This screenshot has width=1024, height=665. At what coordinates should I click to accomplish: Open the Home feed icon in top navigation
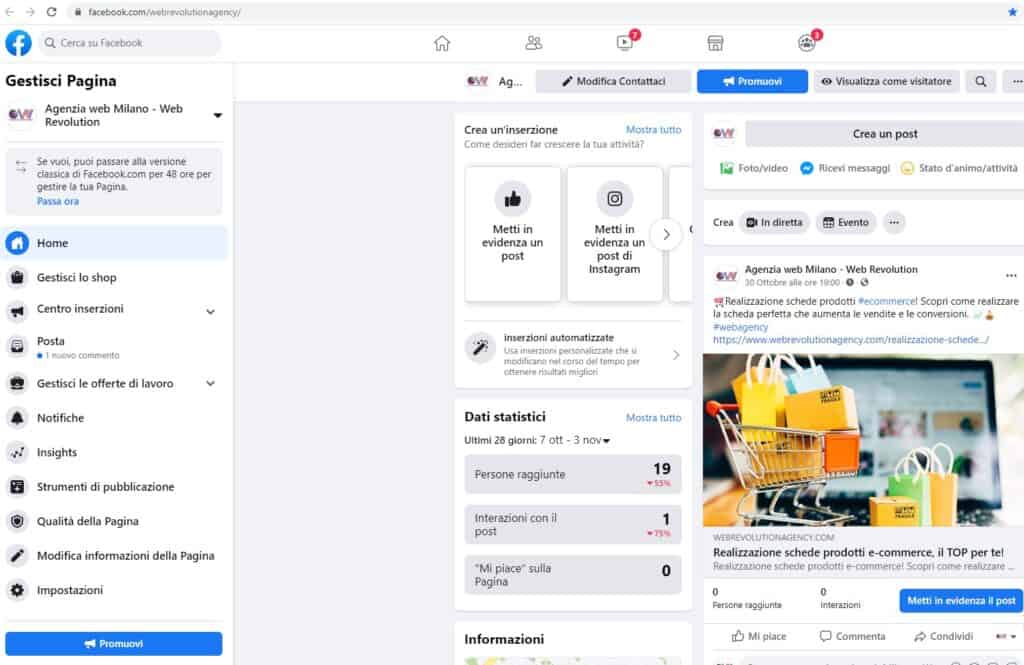pyautogui.click(x=442, y=43)
